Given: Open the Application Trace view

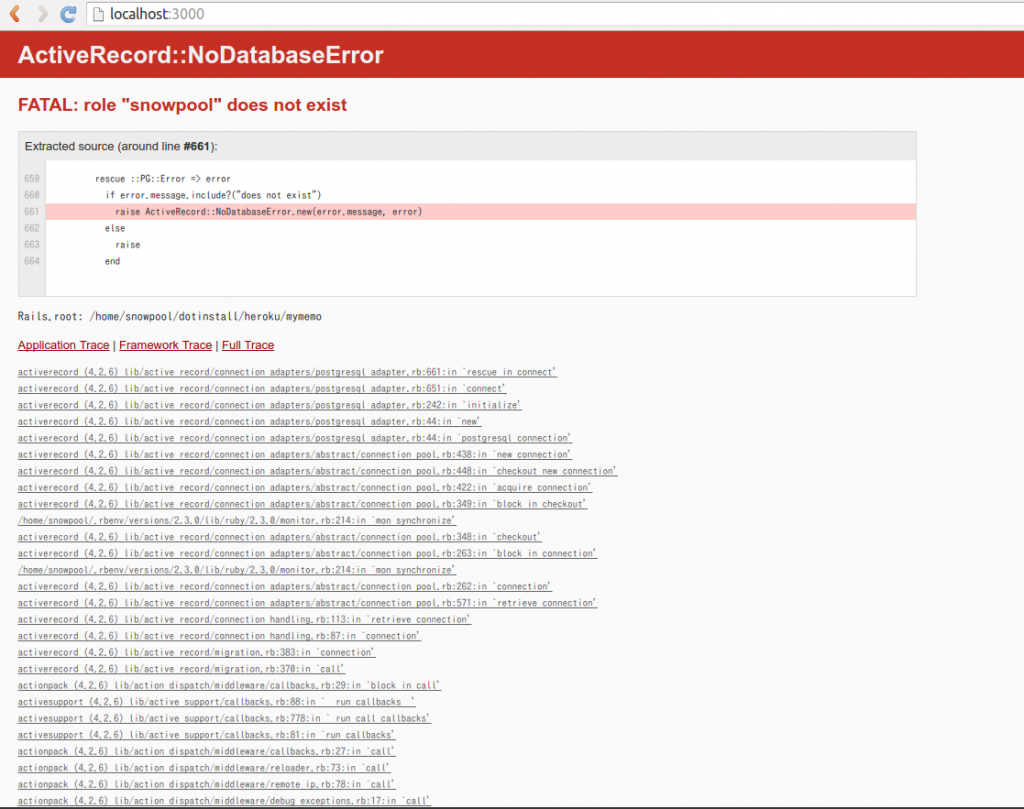Looking at the screenshot, I should click(x=63, y=345).
